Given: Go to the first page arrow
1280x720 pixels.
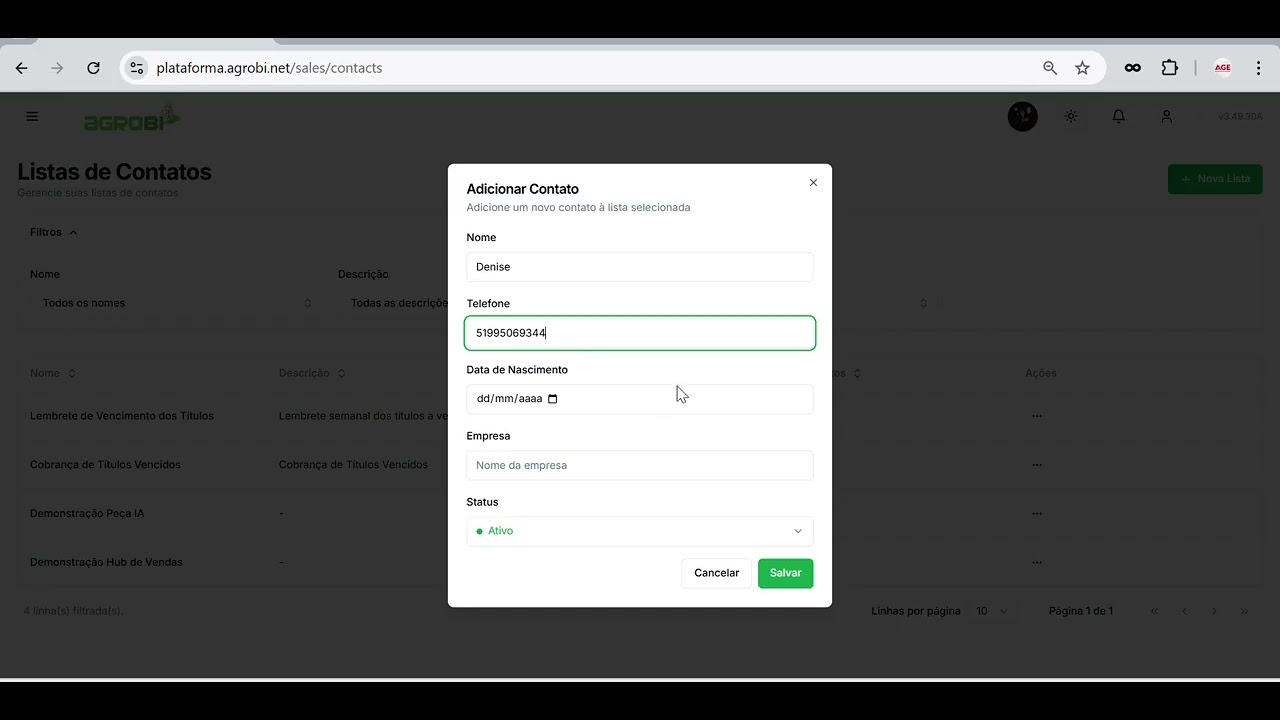Looking at the screenshot, I should pos(1154,611).
